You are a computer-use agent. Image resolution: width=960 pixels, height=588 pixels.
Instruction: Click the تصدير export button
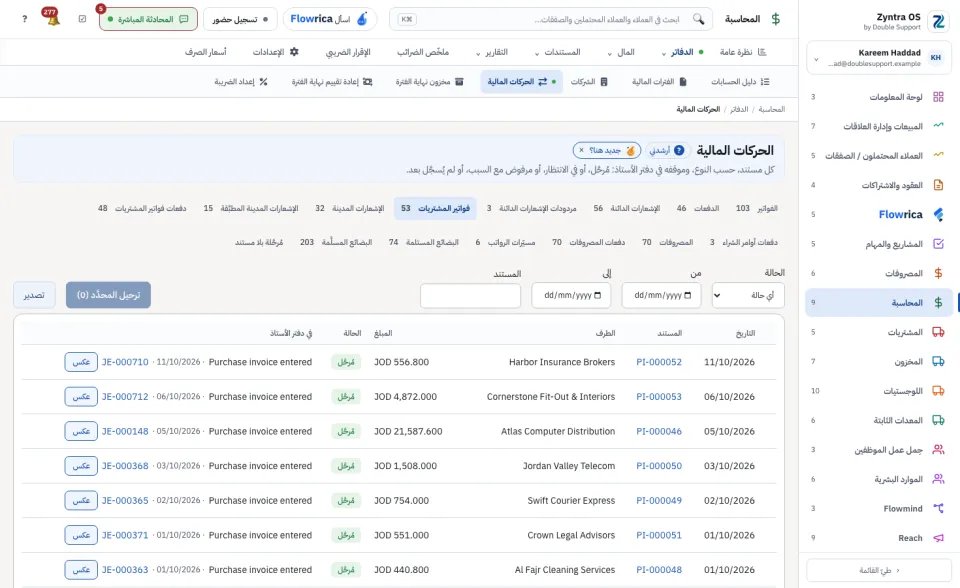pos(34,295)
